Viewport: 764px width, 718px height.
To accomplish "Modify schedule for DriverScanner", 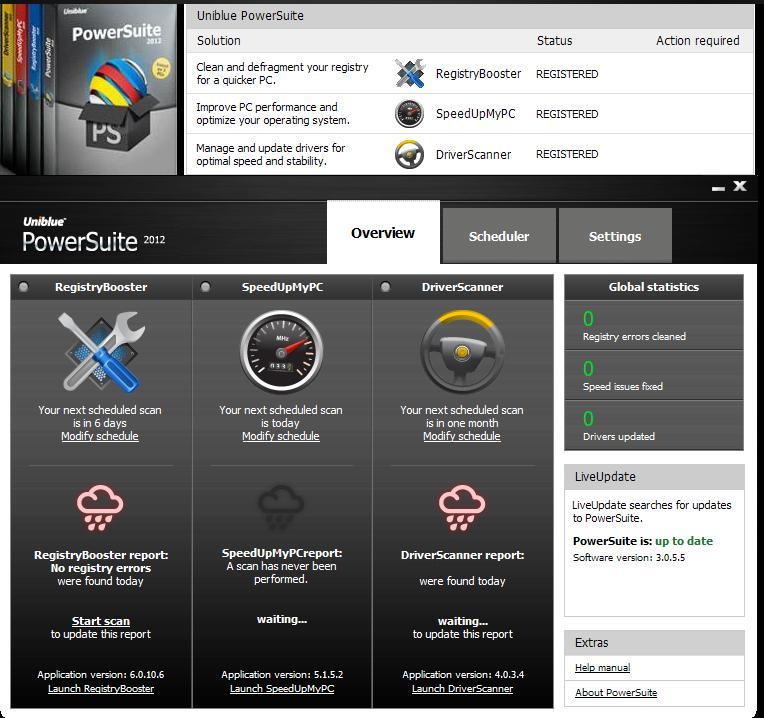I will [x=462, y=436].
